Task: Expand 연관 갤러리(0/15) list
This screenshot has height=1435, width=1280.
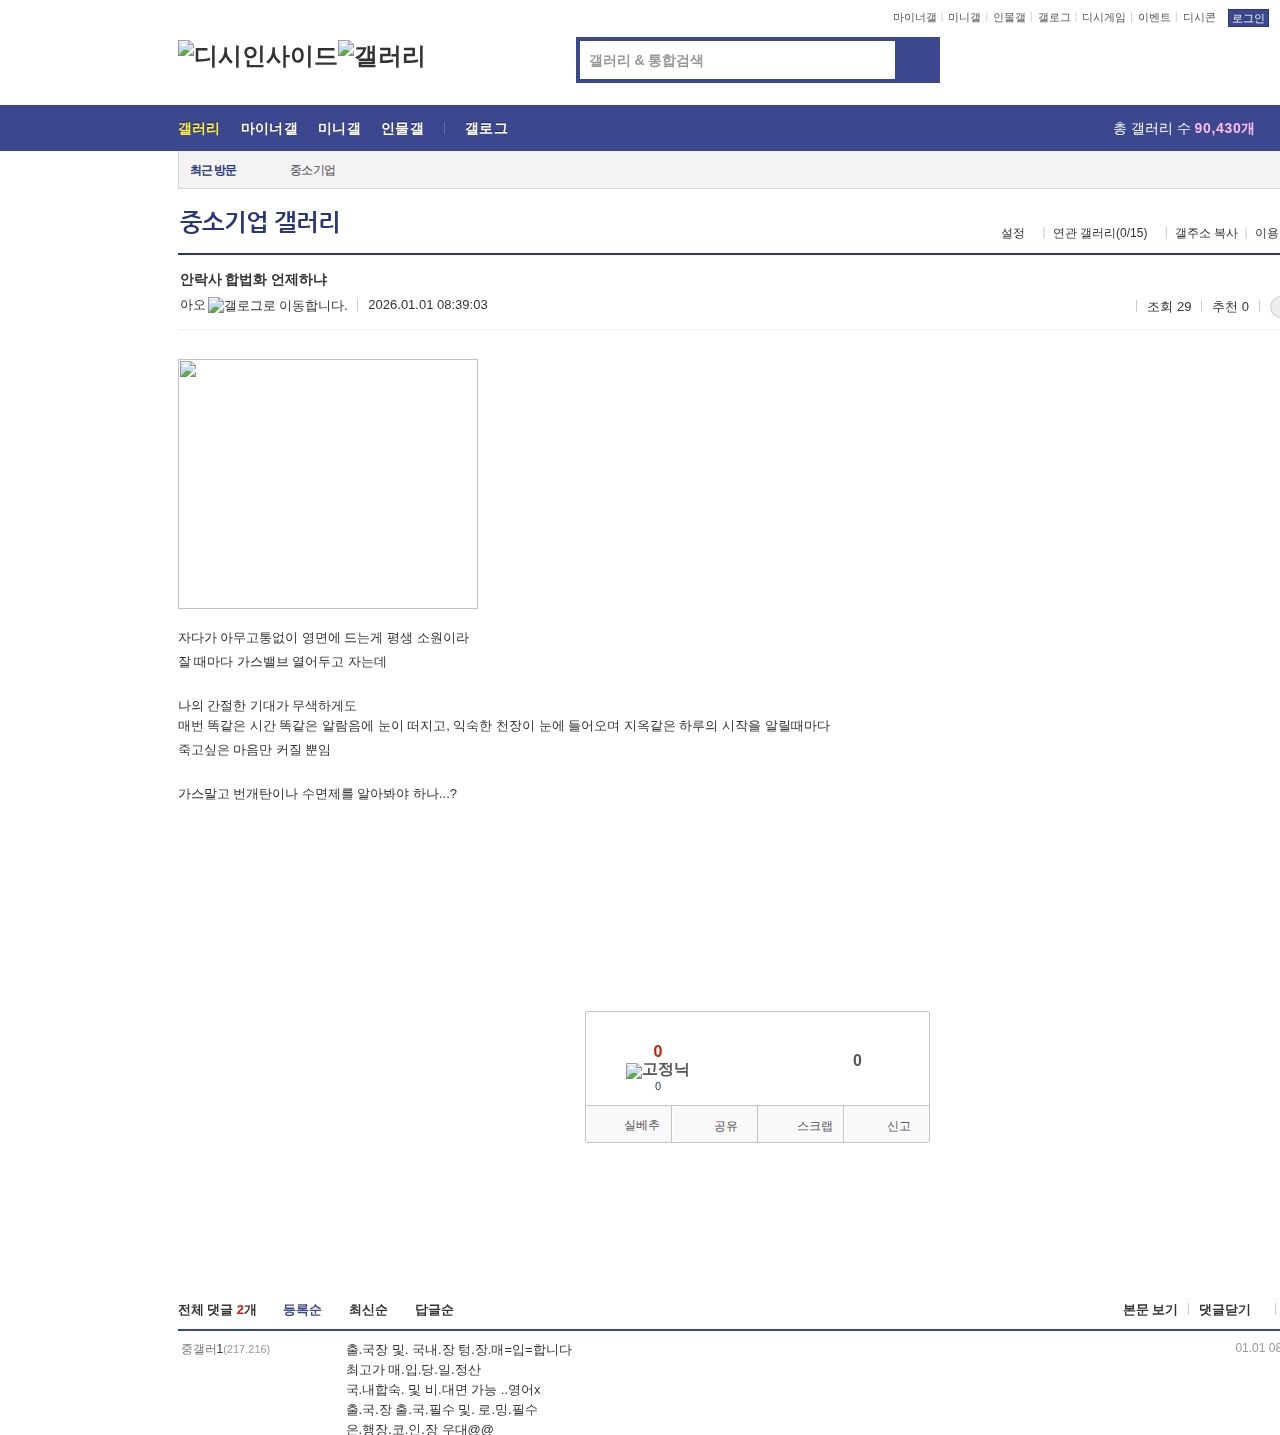Action: (1100, 233)
